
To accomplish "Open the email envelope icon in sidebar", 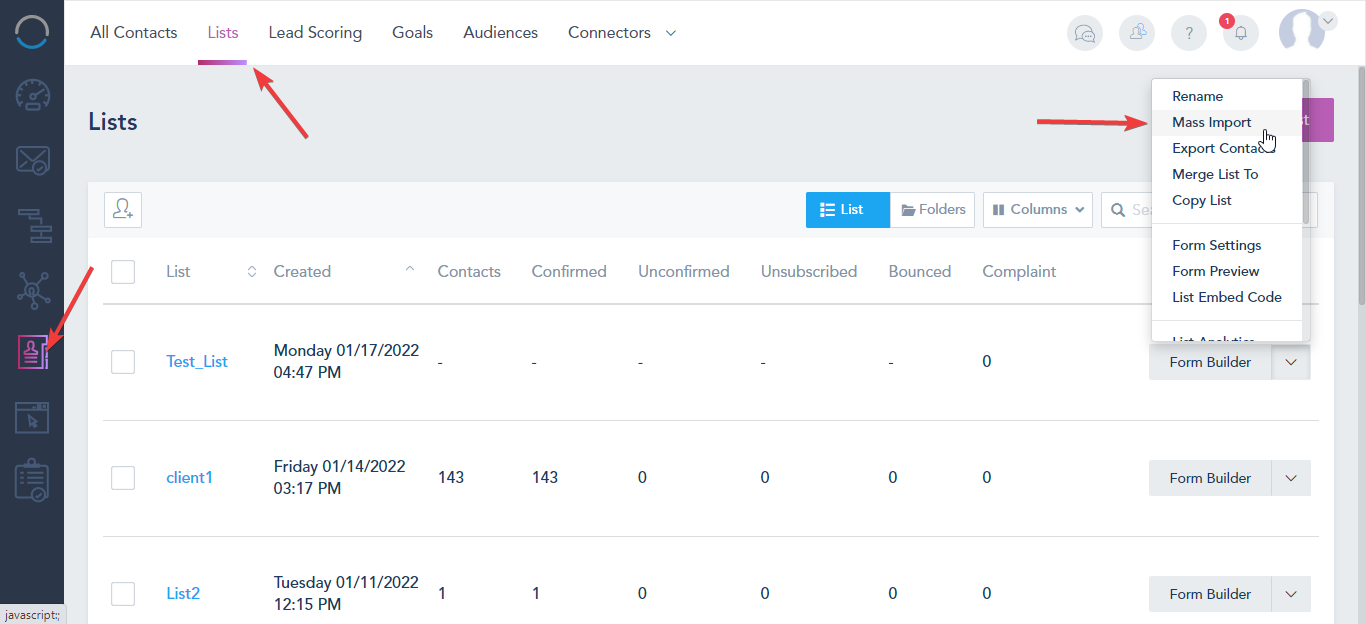I will [32, 161].
